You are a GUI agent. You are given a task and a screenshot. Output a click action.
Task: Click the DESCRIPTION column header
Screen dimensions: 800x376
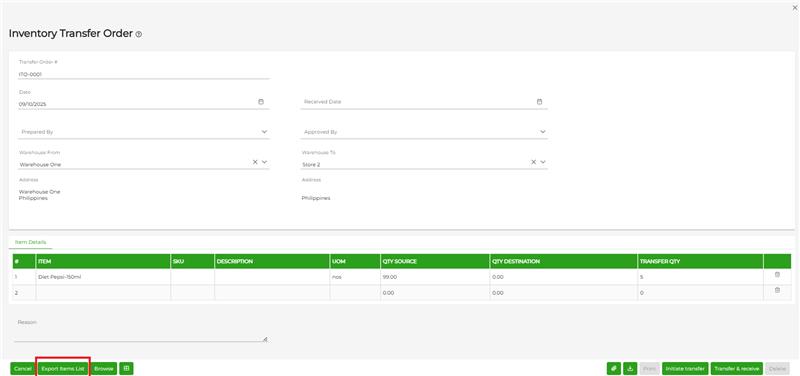[x=272, y=261]
